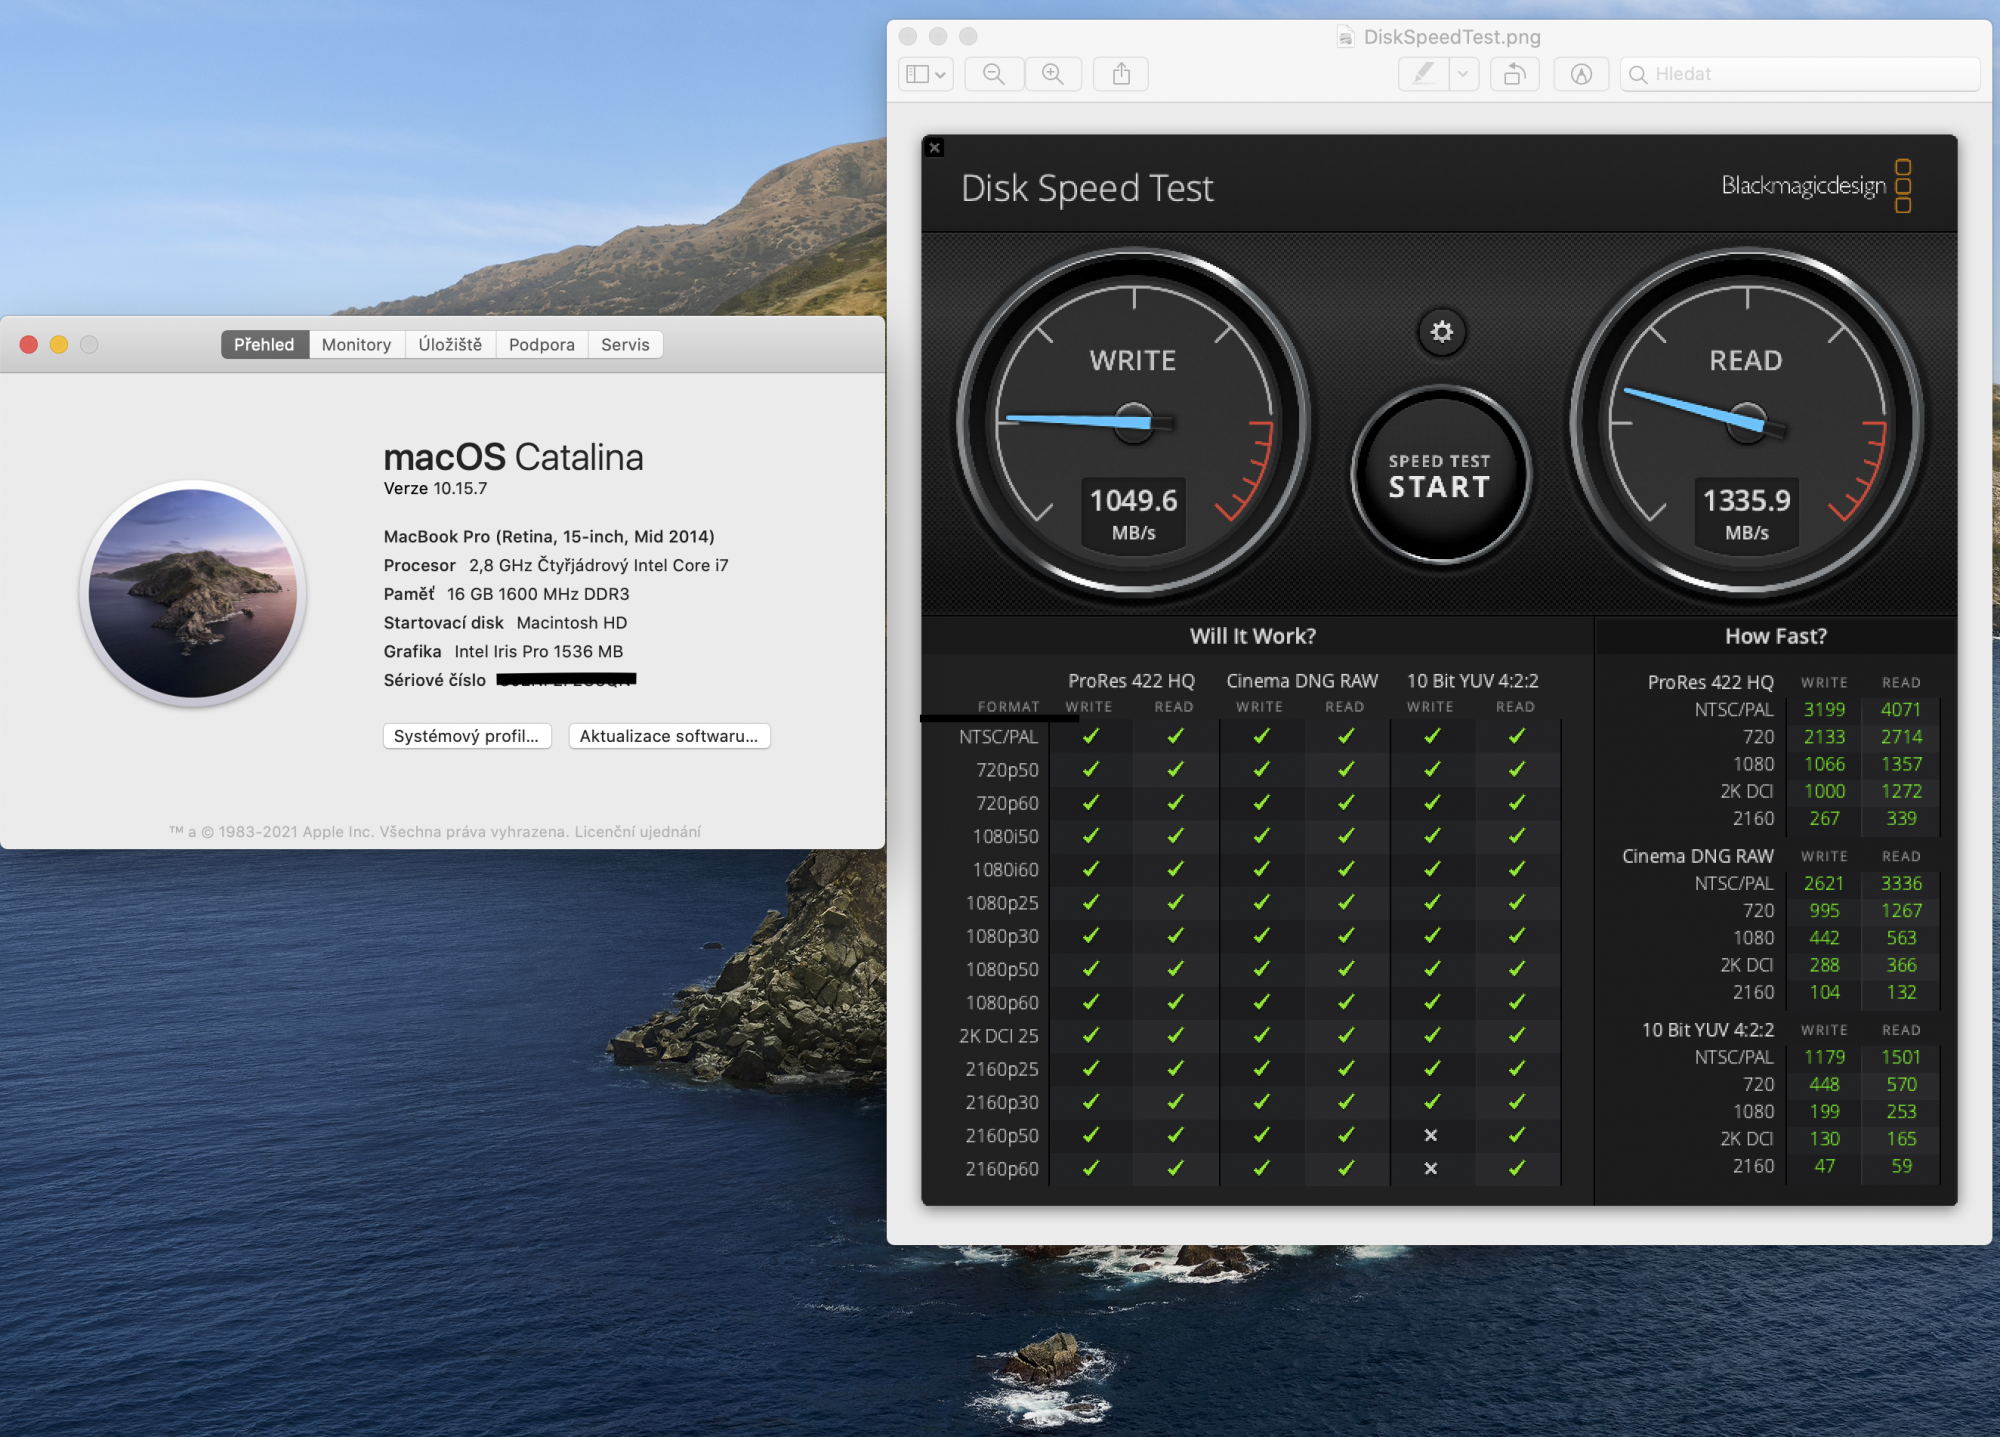
Task: Click the 1080p50 ProRes 422 HQ read checkmark
Action: pyautogui.click(x=1175, y=969)
